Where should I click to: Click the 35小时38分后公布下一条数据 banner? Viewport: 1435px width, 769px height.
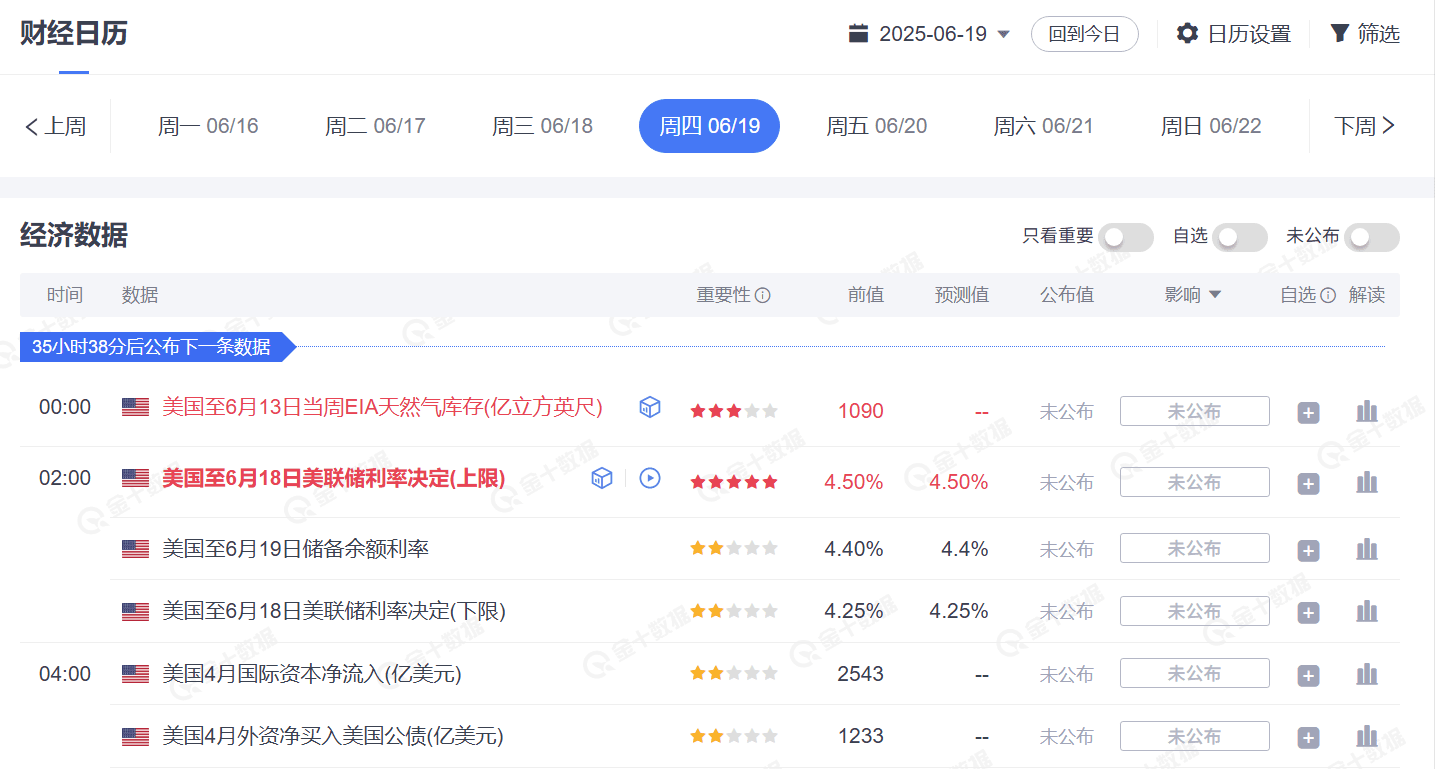158,347
